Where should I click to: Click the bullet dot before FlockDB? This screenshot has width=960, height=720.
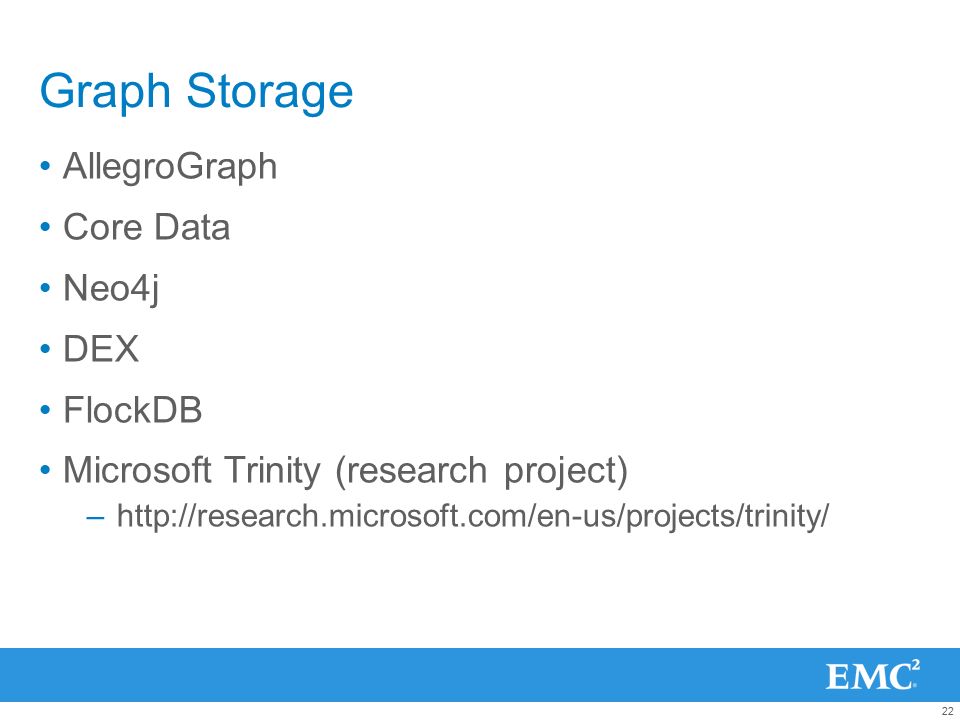45,410
